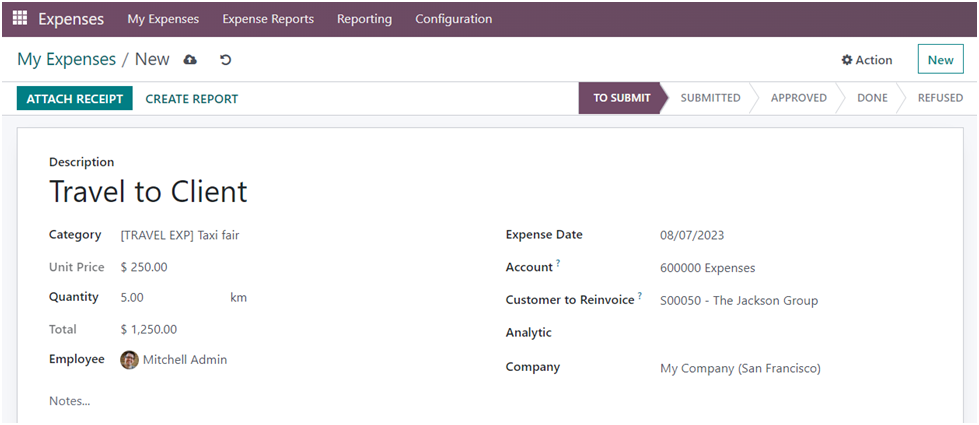Open the Expense Reports menu
This screenshot has height=425, width=979.
[x=268, y=19]
